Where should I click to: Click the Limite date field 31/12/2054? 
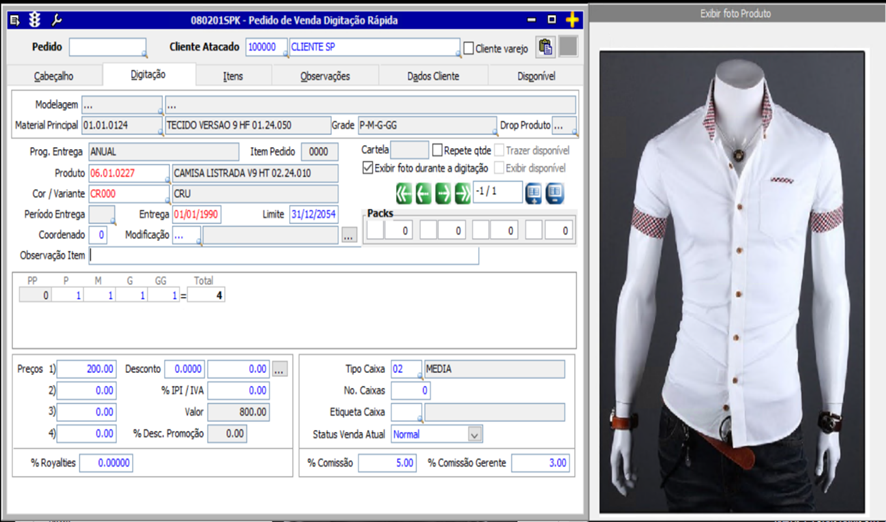pyautogui.click(x=314, y=215)
